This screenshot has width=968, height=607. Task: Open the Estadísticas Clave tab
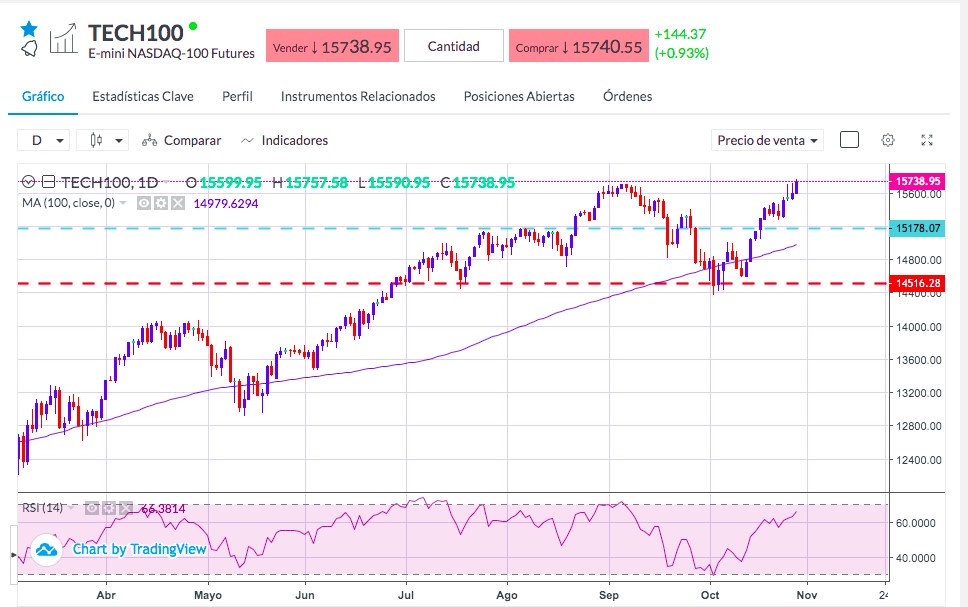point(143,96)
